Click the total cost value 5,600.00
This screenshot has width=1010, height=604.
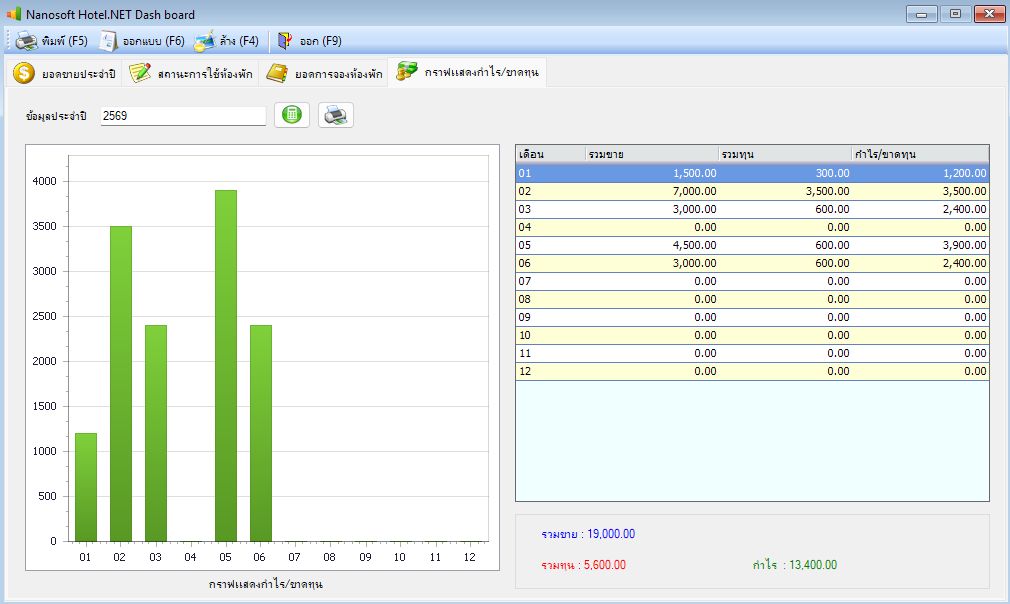(604, 565)
